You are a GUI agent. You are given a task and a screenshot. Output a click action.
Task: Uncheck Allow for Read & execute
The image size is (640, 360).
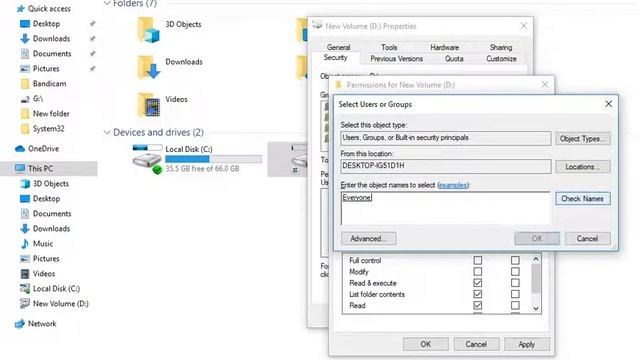[x=478, y=283]
